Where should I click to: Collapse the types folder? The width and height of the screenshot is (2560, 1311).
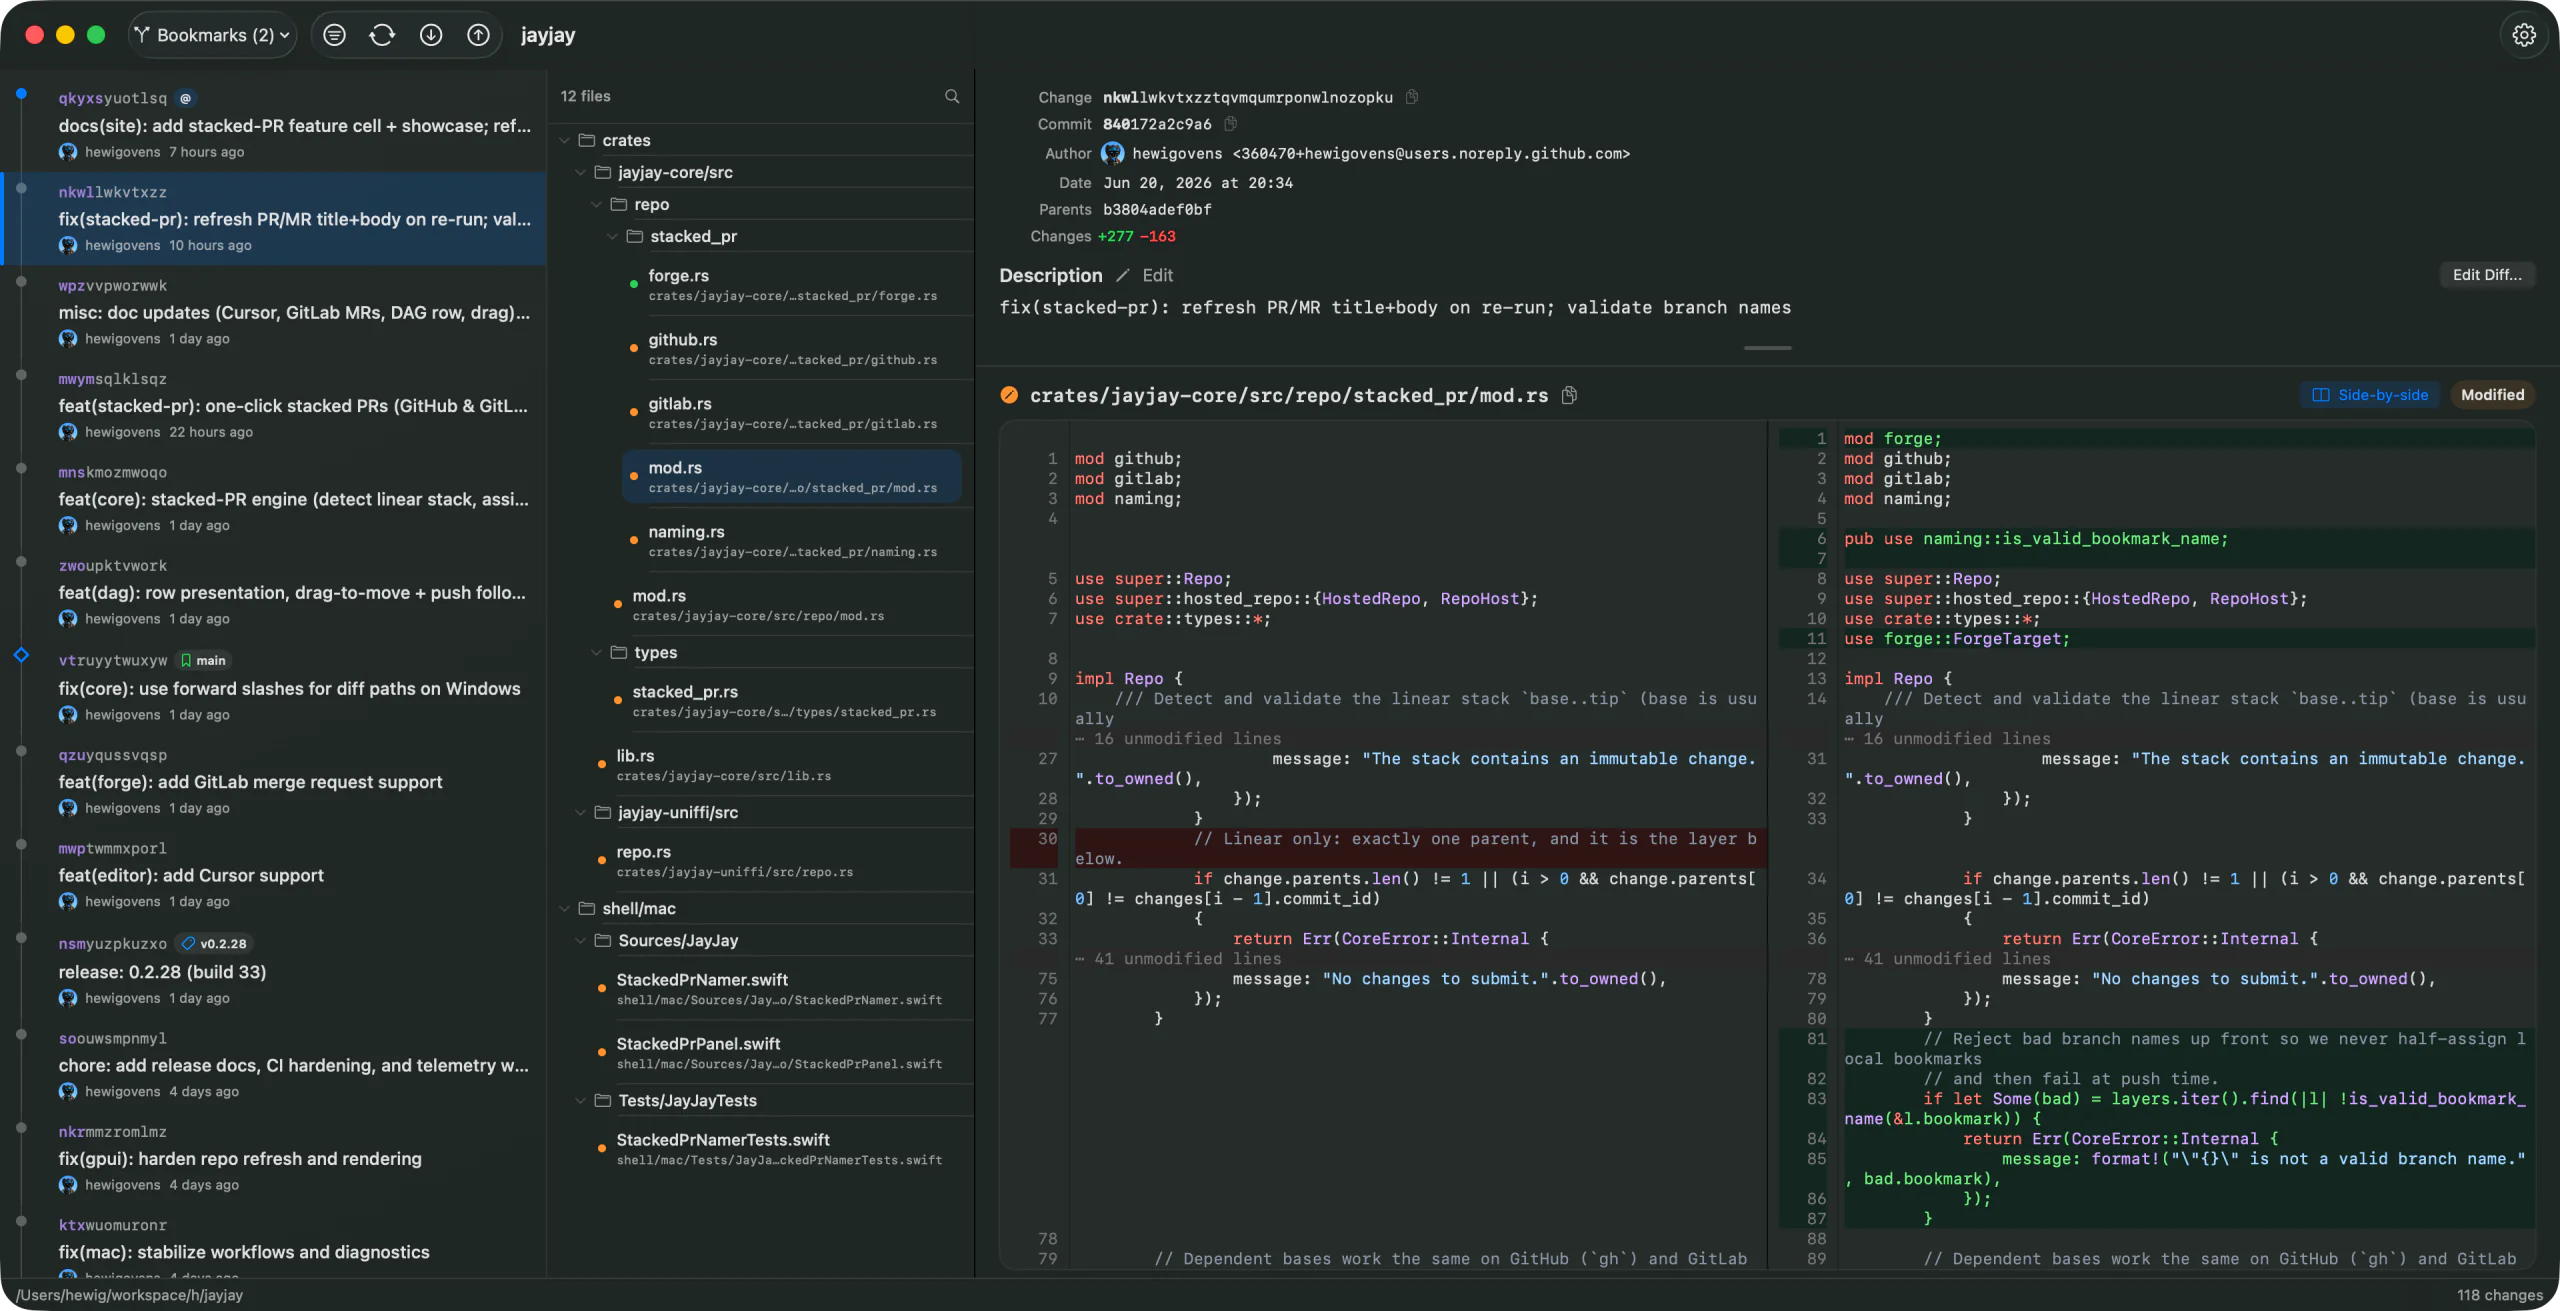(597, 652)
